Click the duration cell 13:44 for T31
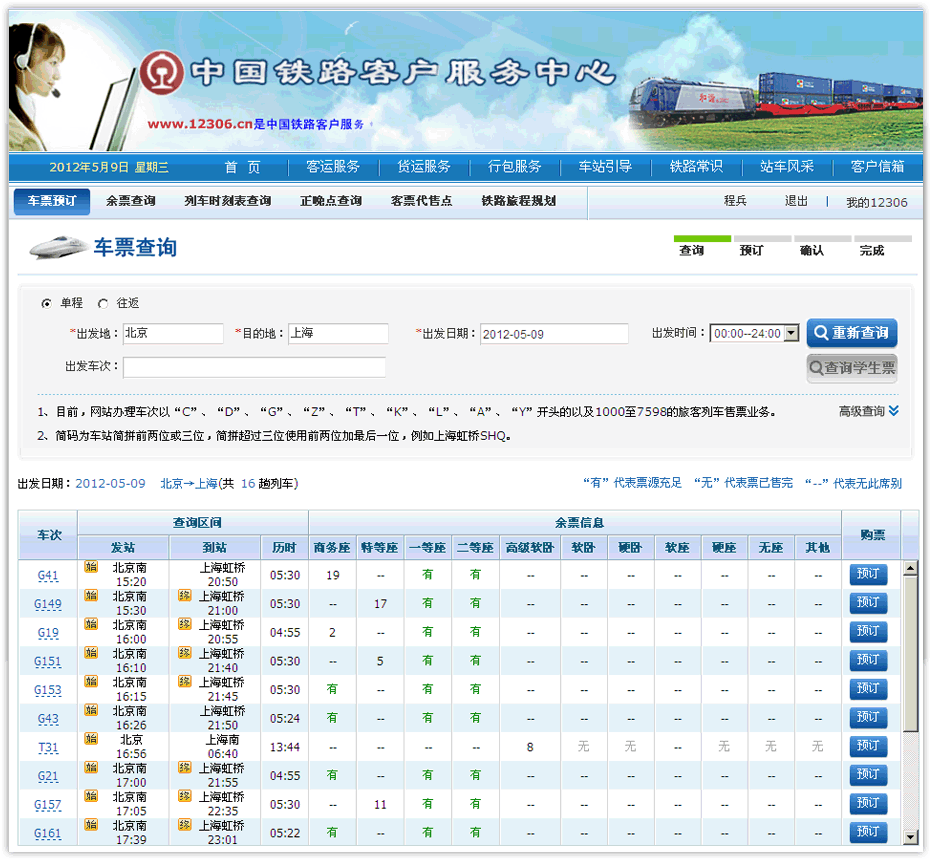The width and height of the screenshot is (930, 862). [285, 748]
